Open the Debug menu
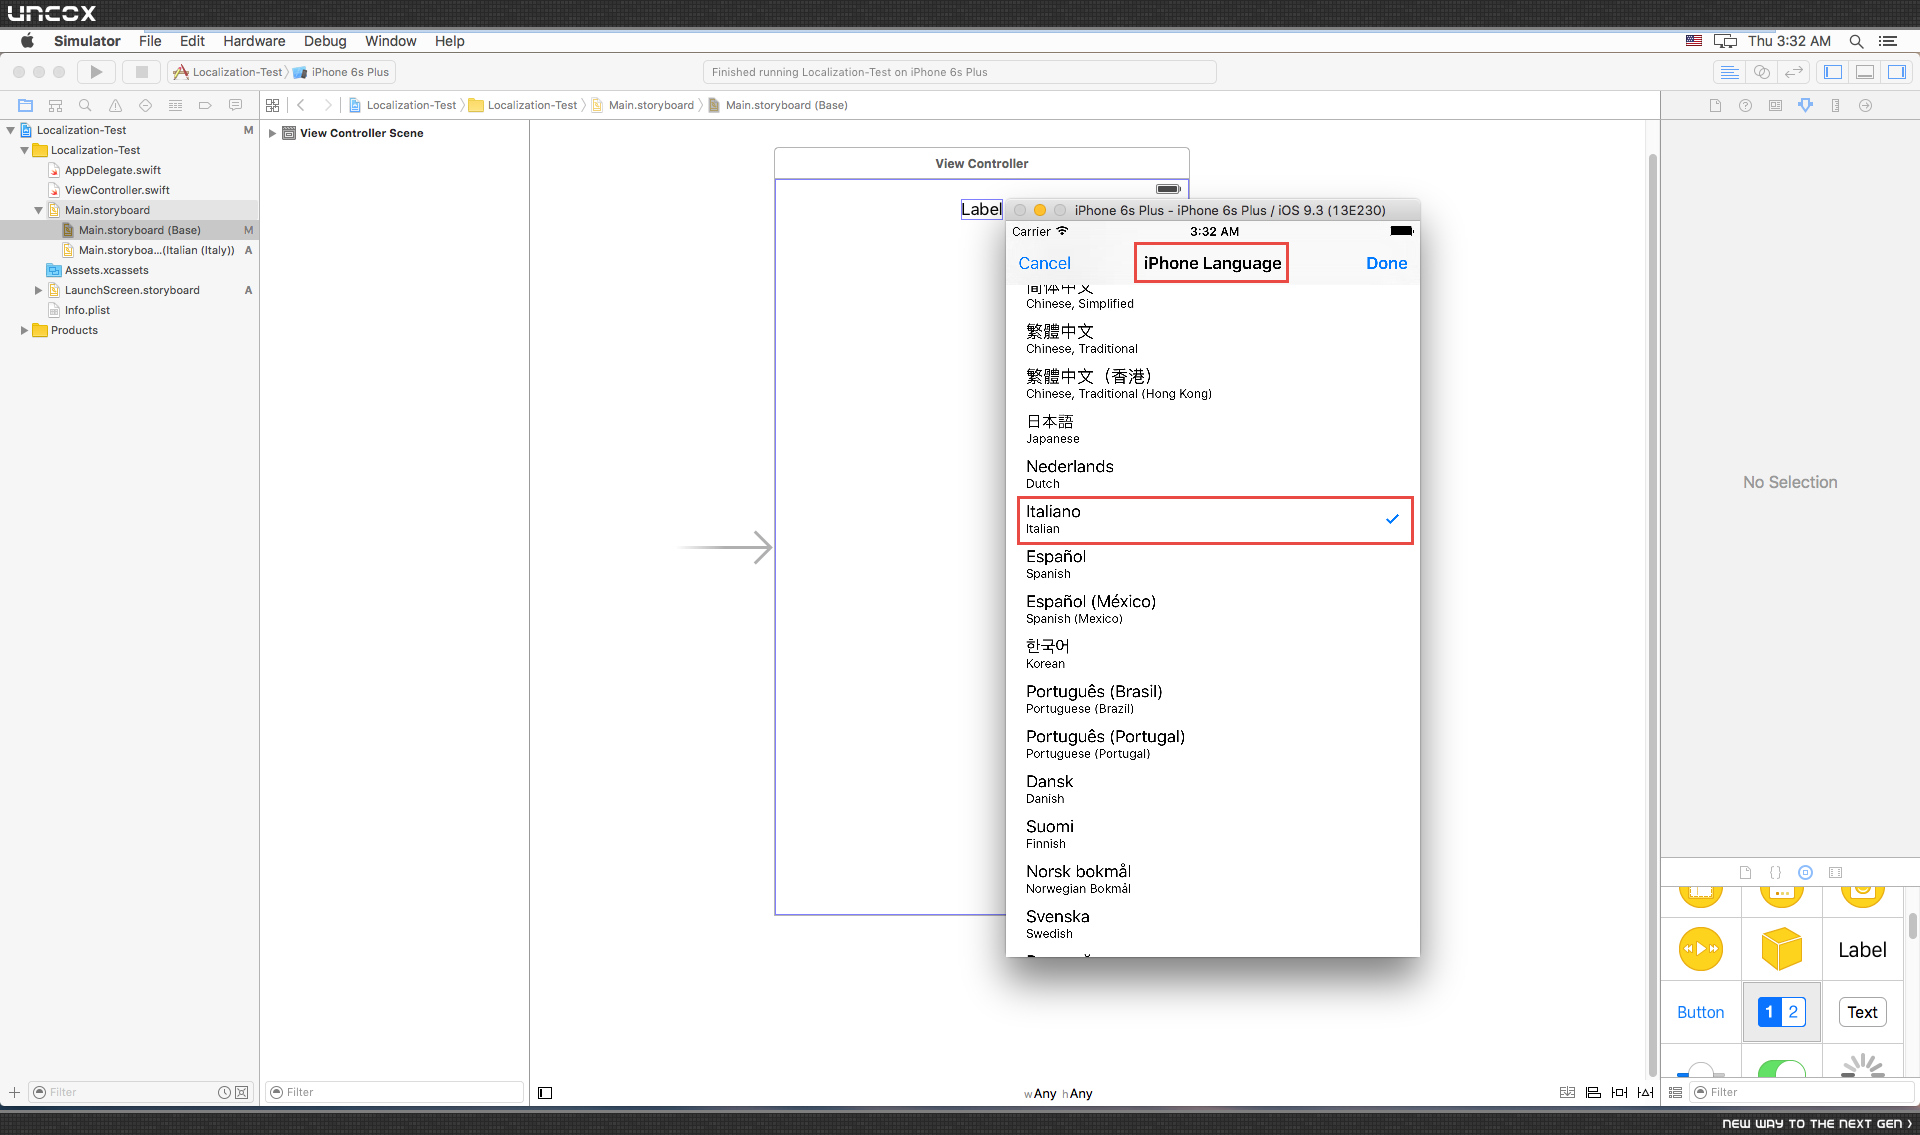The width and height of the screenshot is (1920, 1135). [325, 41]
